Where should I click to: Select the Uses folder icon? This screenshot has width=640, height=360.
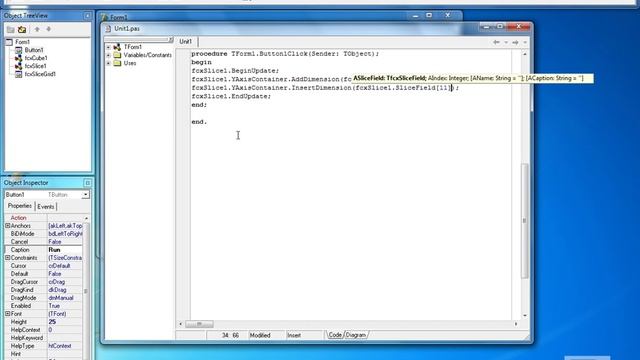pyautogui.click(x=117, y=63)
